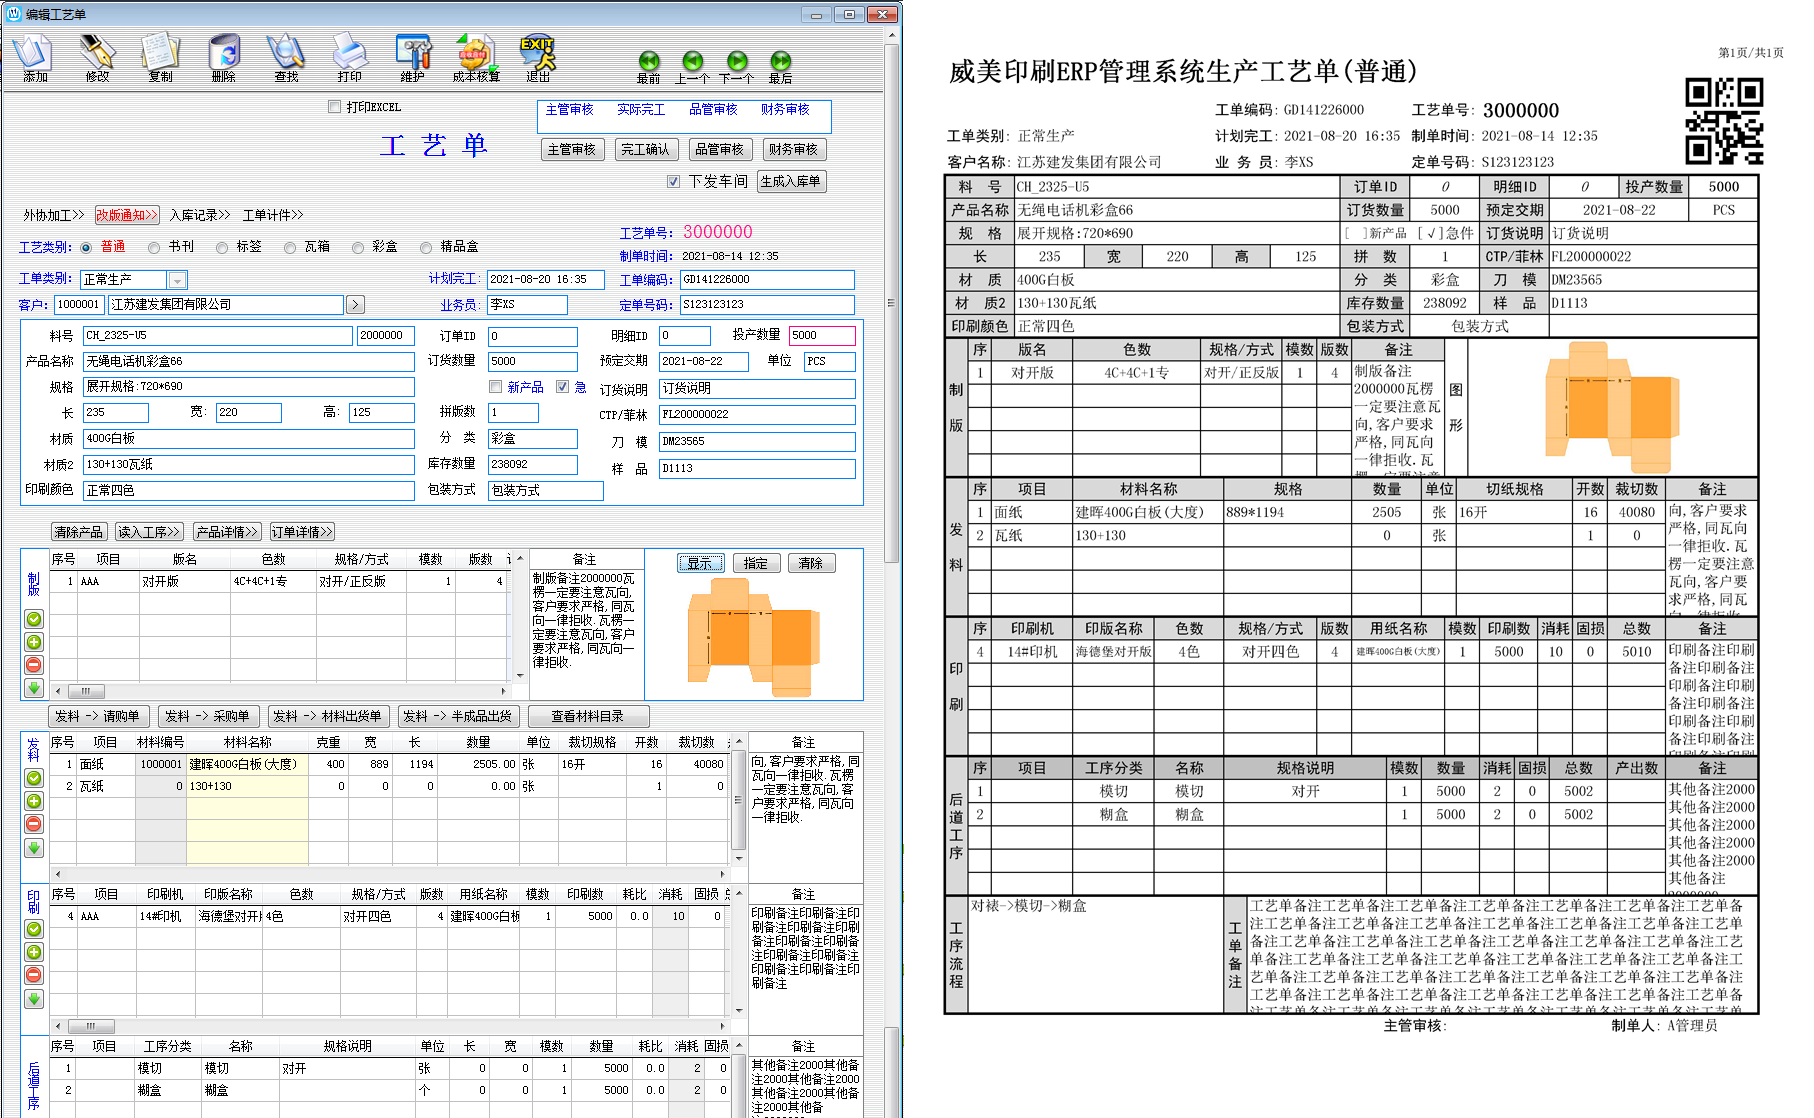This screenshot has height=1118, width=1814.
Task: Click the 主管审核 status label tab
Action: pos(570,110)
